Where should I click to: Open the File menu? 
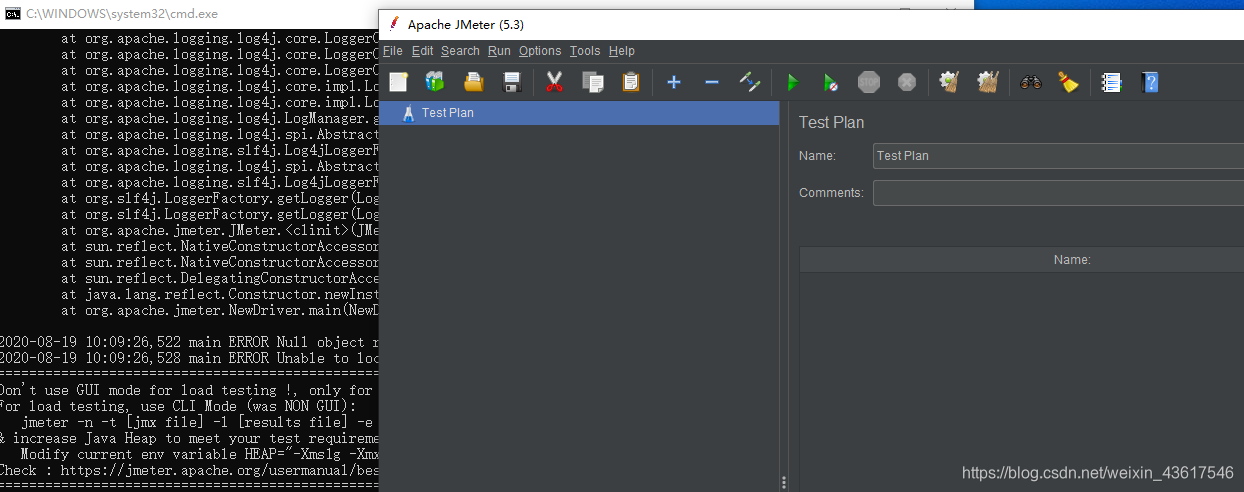tap(393, 51)
